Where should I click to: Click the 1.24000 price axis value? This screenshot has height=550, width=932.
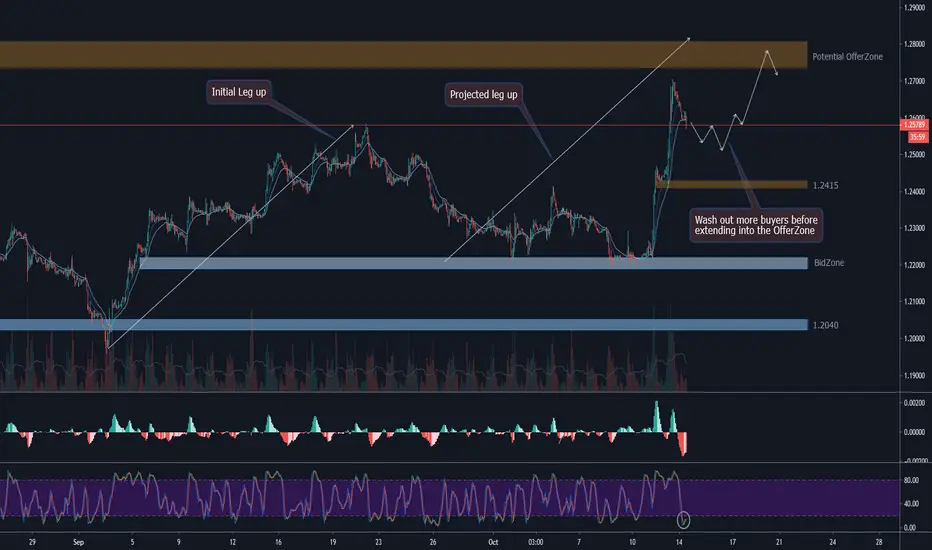[x=914, y=191]
